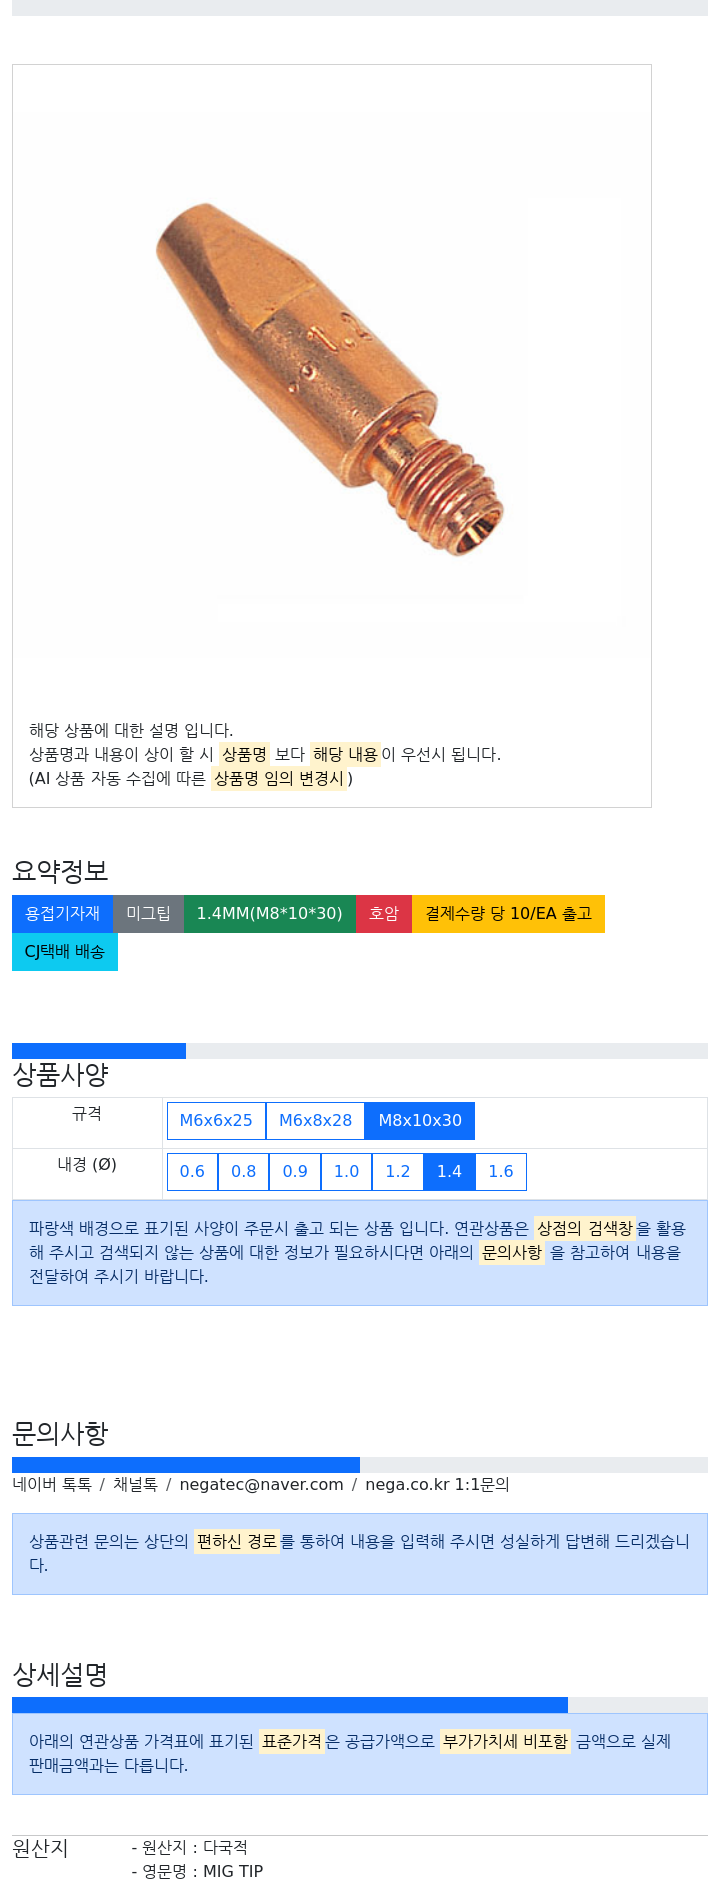720x1884 pixels.
Task: Select the M8x10x30 size option
Action: tap(420, 1121)
